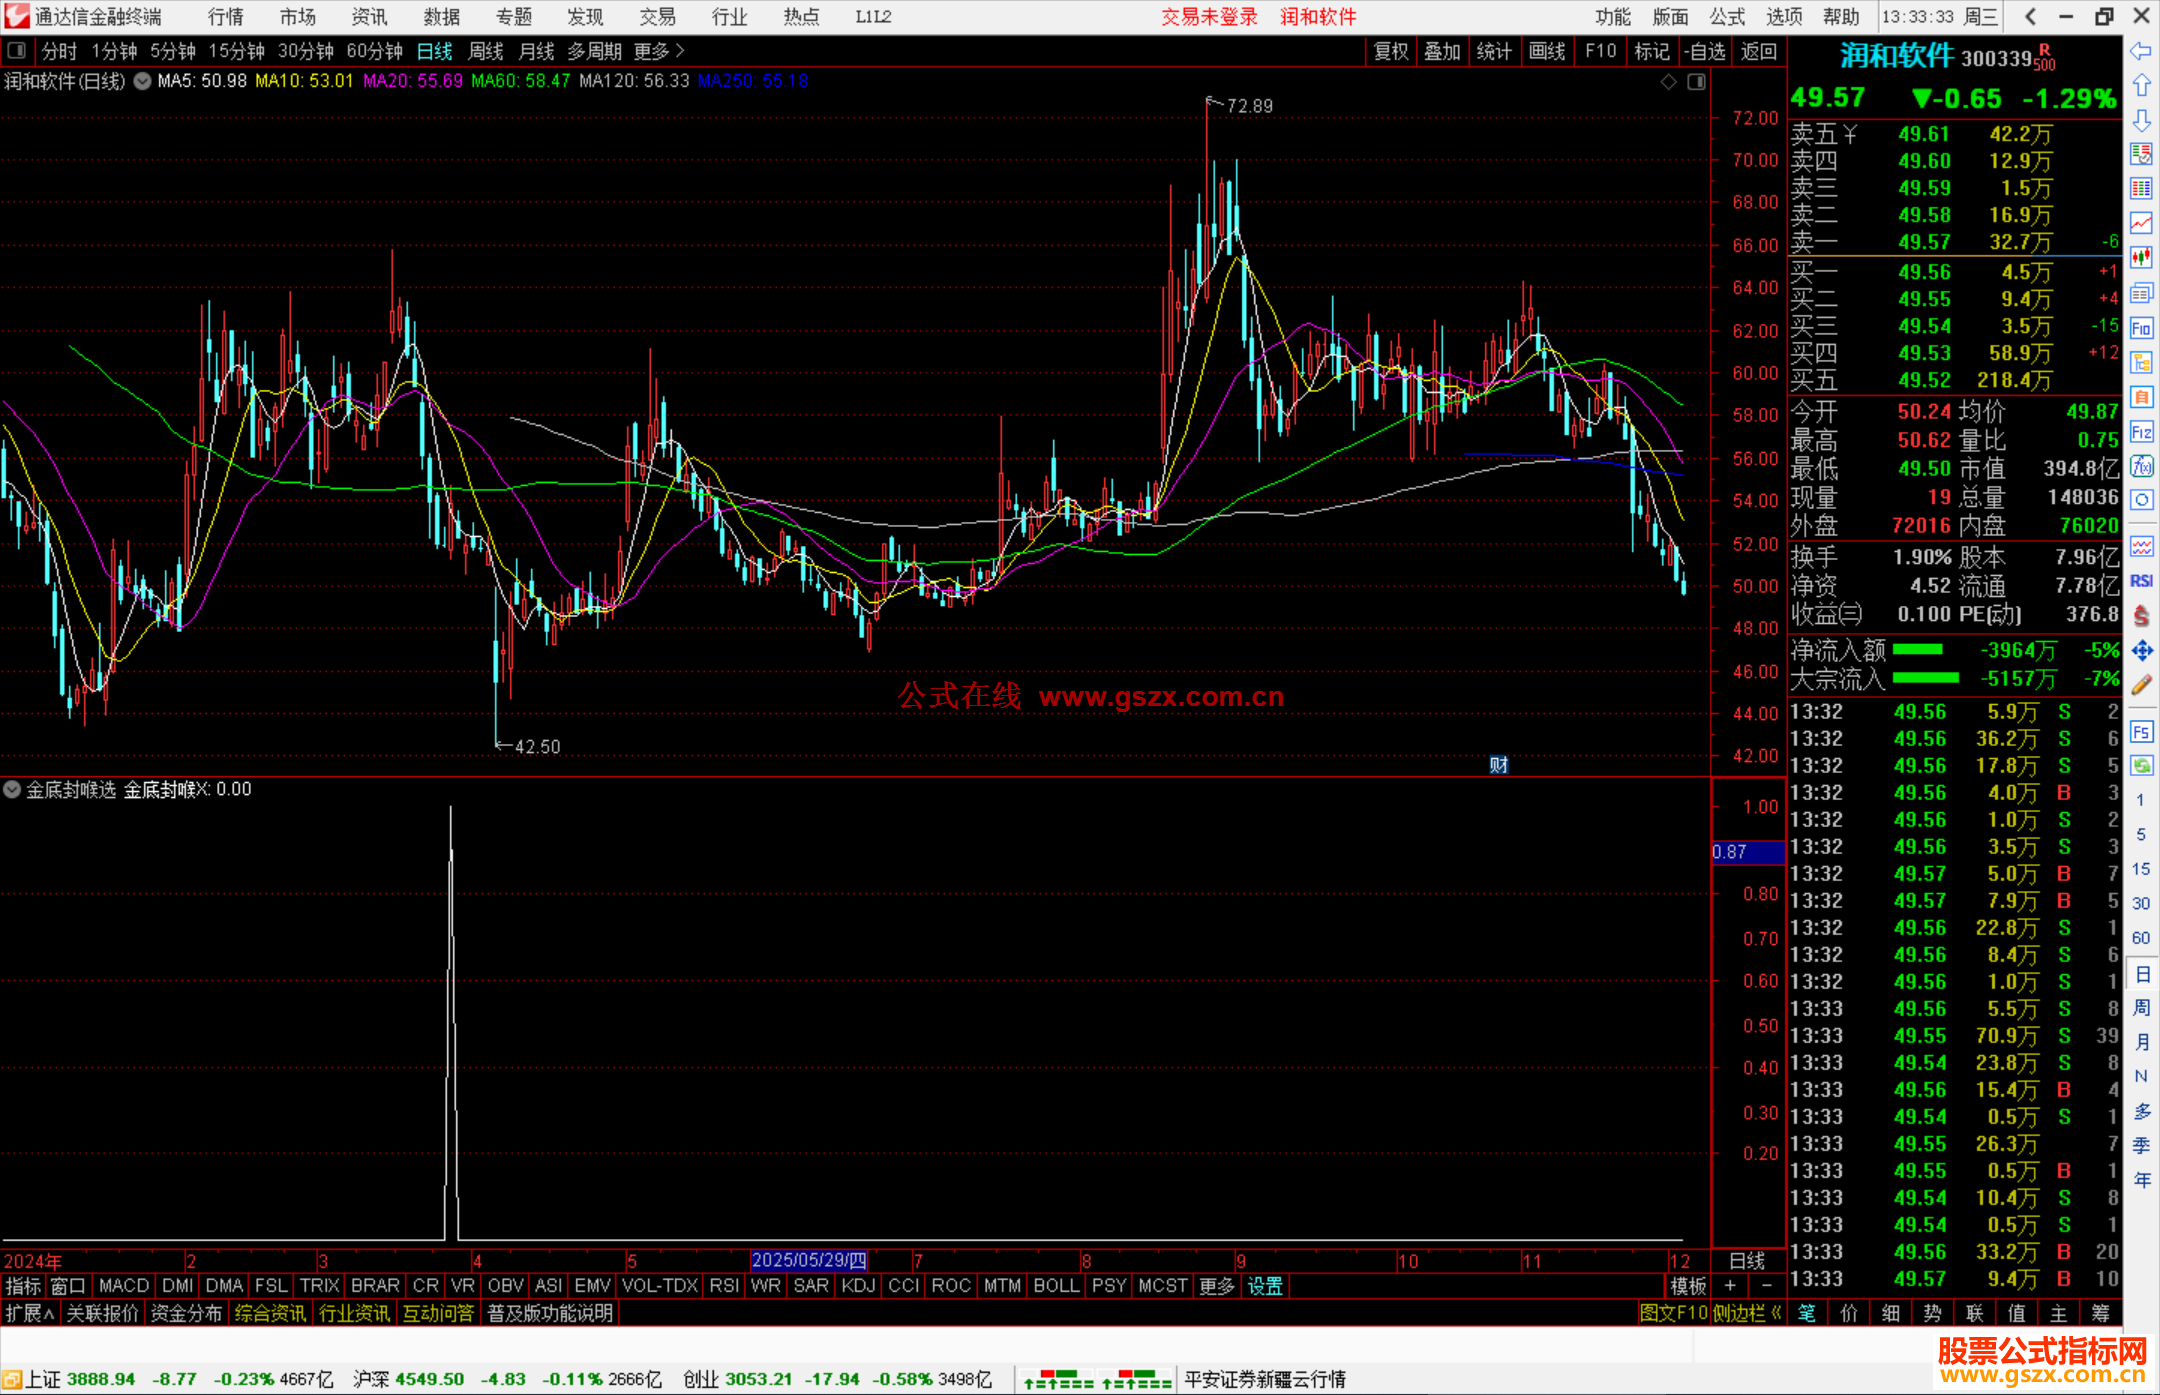Click the blue back arrow sidebar icon
This screenshot has height=1395, width=2160.
coord(2141,51)
